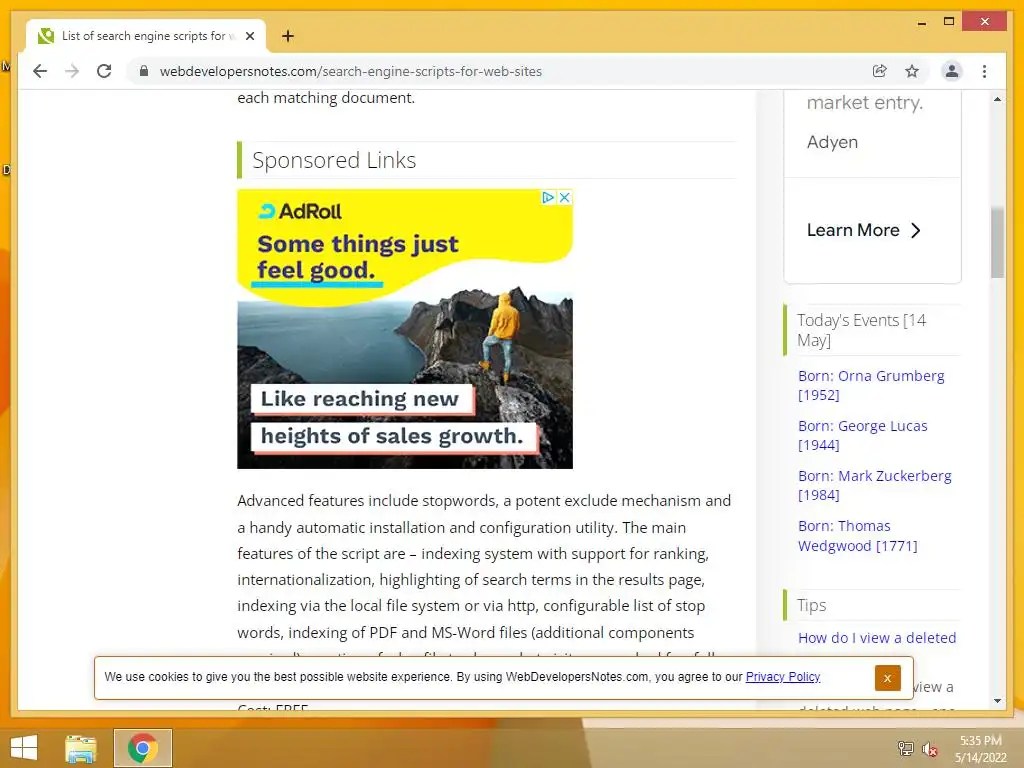Go back to the previous page

[40, 71]
